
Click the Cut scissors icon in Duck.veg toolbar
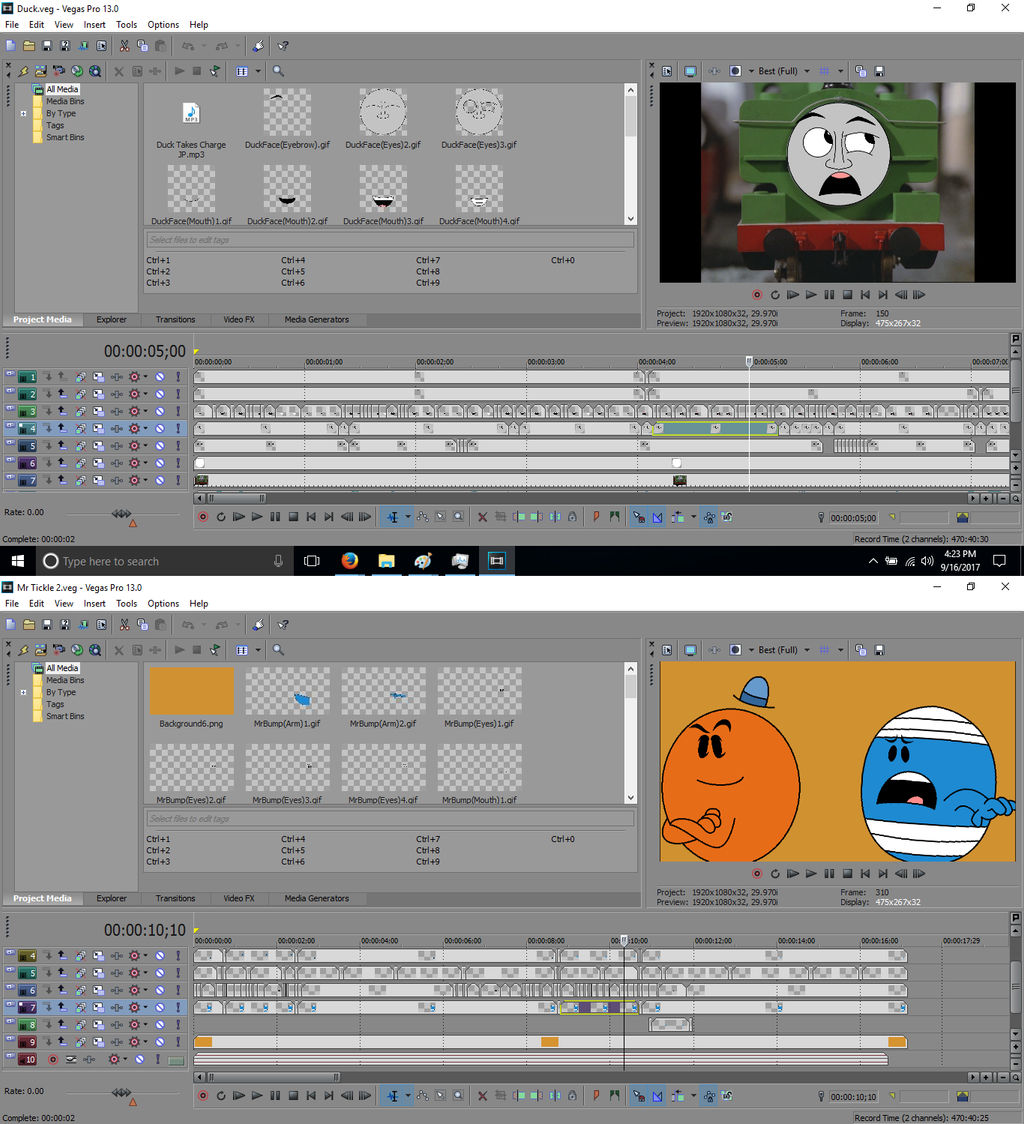click(124, 46)
